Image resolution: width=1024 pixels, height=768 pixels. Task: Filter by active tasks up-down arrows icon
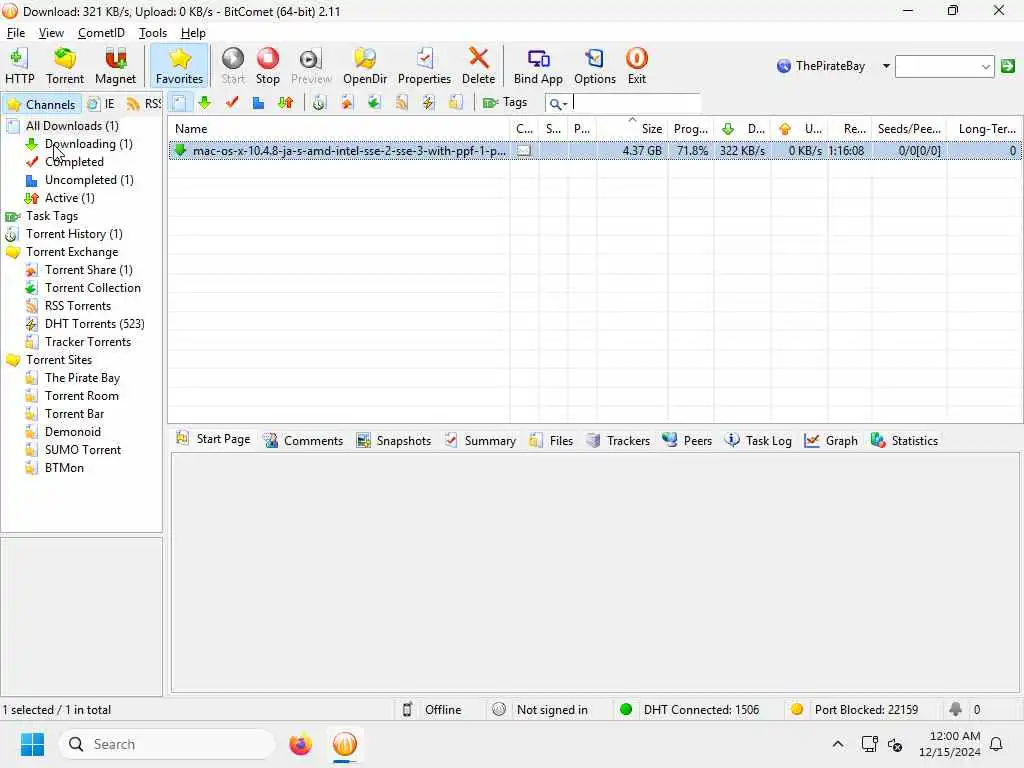[285, 103]
